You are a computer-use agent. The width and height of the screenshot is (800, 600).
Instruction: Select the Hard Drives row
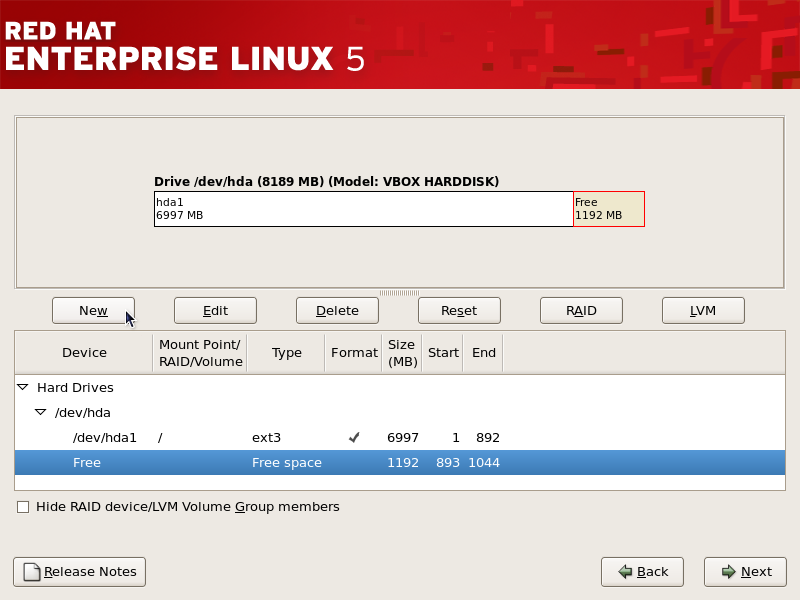pos(400,388)
